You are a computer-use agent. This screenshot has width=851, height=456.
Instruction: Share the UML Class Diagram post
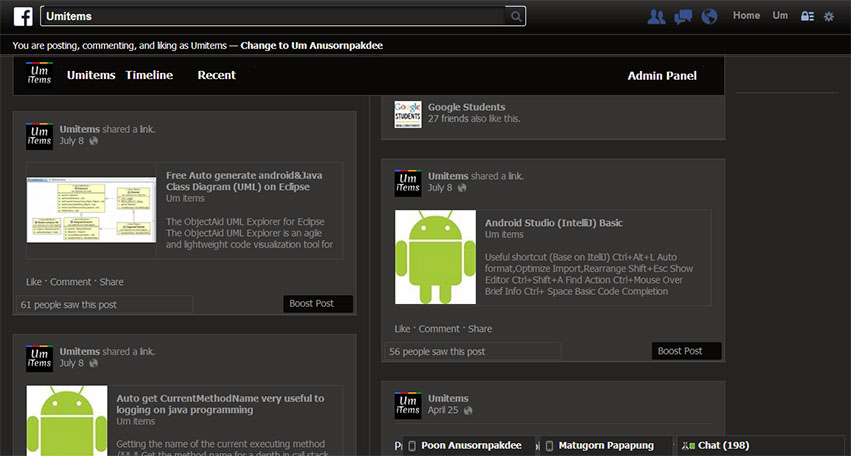click(x=111, y=282)
